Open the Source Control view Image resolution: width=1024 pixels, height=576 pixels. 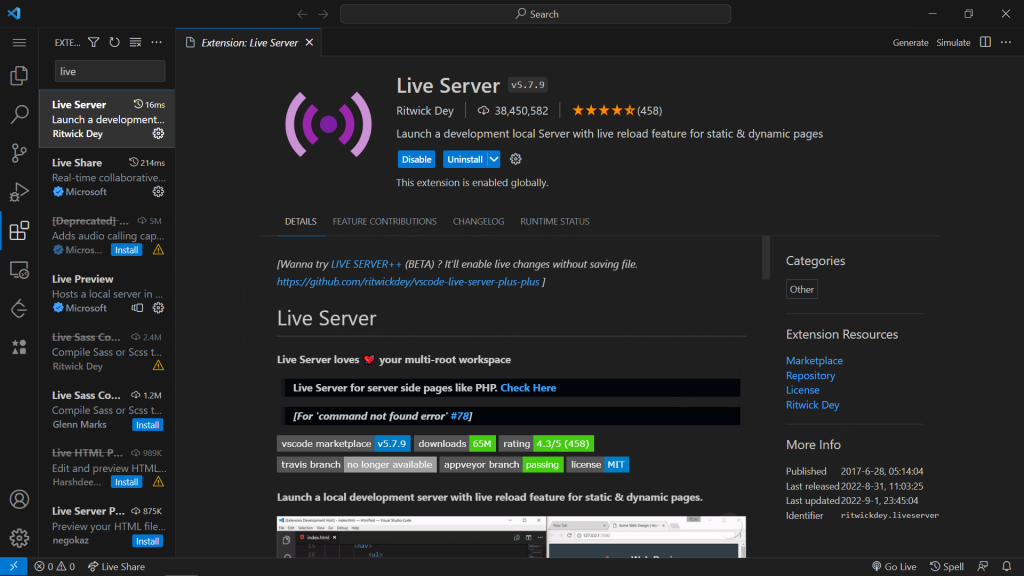coord(19,153)
